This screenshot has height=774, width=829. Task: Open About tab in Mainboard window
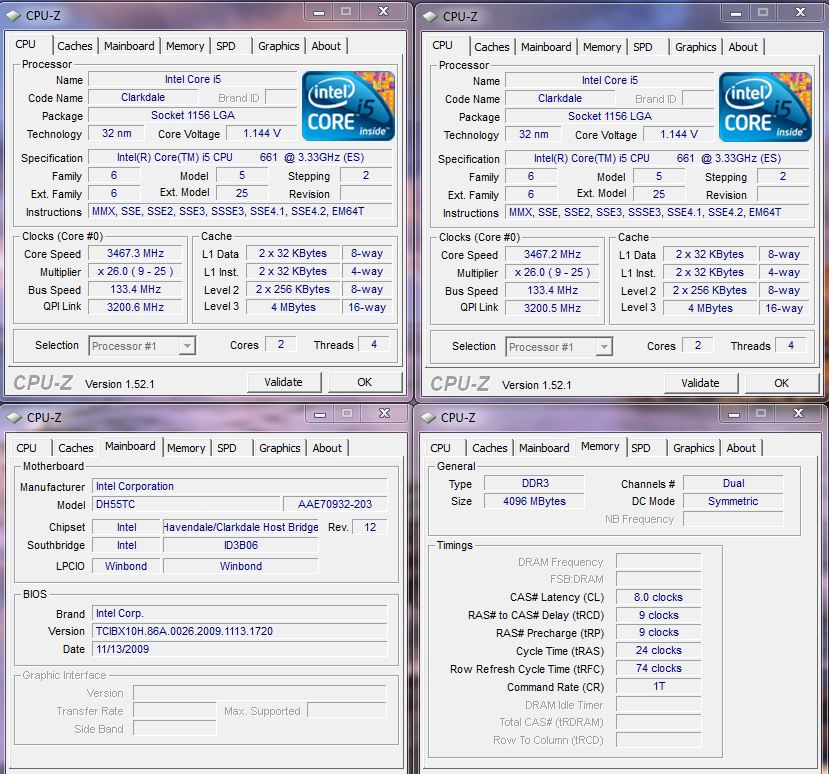pos(327,448)
